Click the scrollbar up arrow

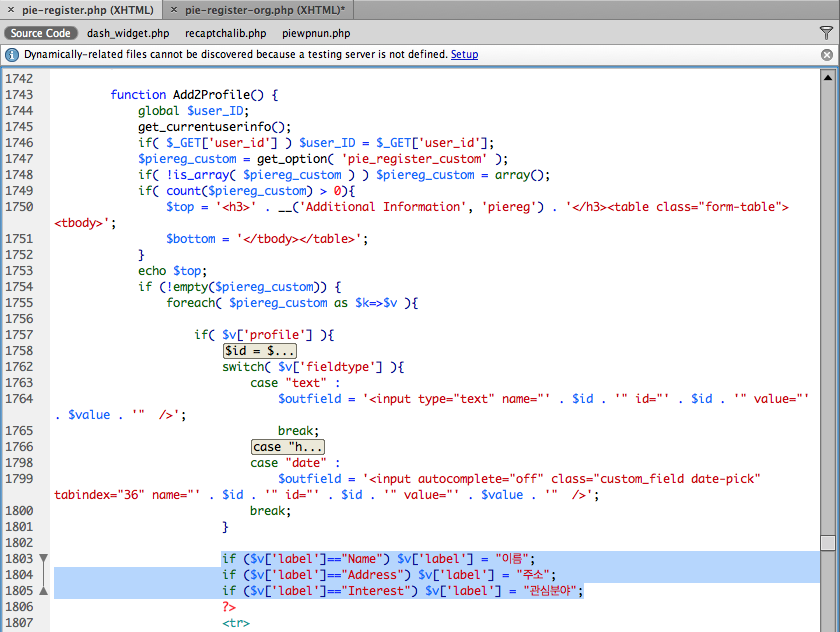pyautogui.click(x=828, y=78)
